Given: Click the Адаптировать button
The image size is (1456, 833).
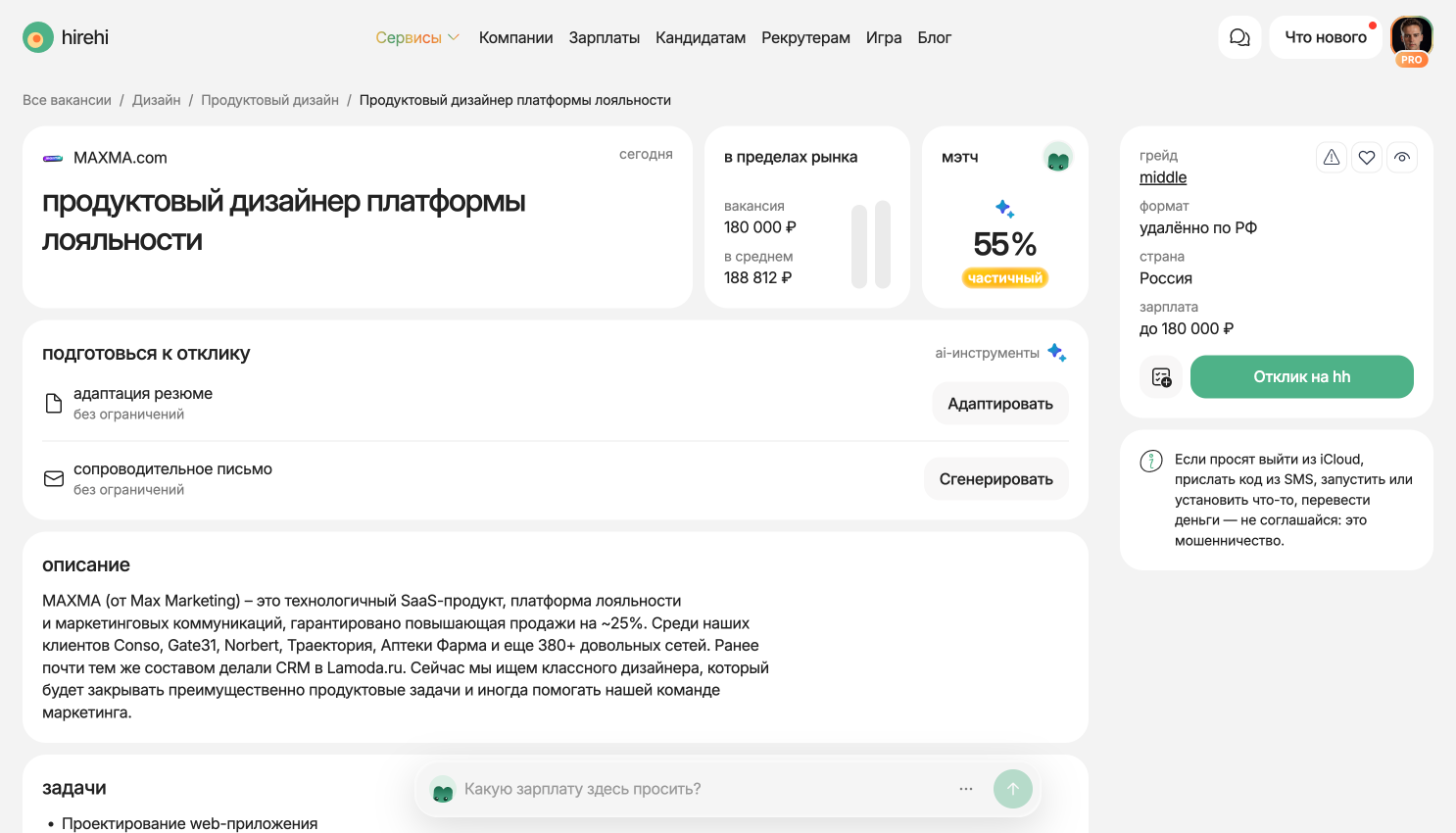Looking at the screenshot, I should [x=1000, y=404].
